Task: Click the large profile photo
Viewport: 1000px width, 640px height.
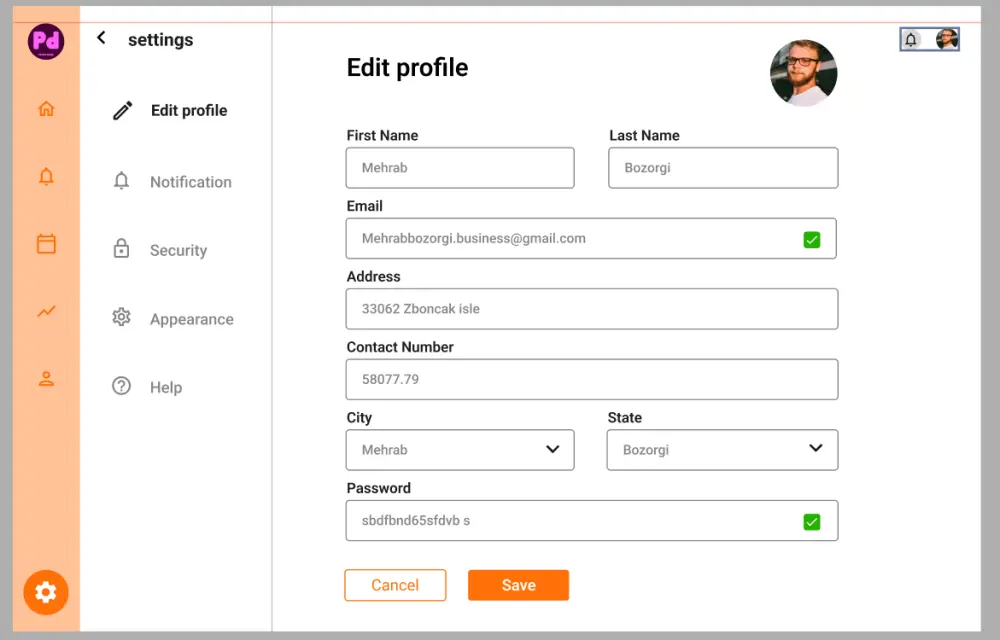Action: pos(804,73)
